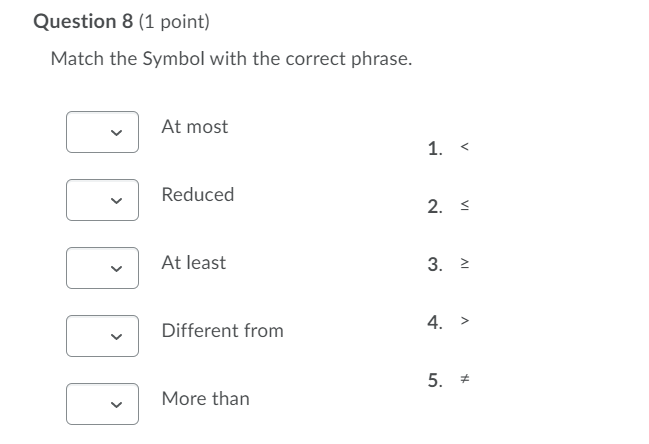Image resolution: width=649 pixels, height=444 pixels.
Task: Click the list number 2 label
Action: (434, 207)
